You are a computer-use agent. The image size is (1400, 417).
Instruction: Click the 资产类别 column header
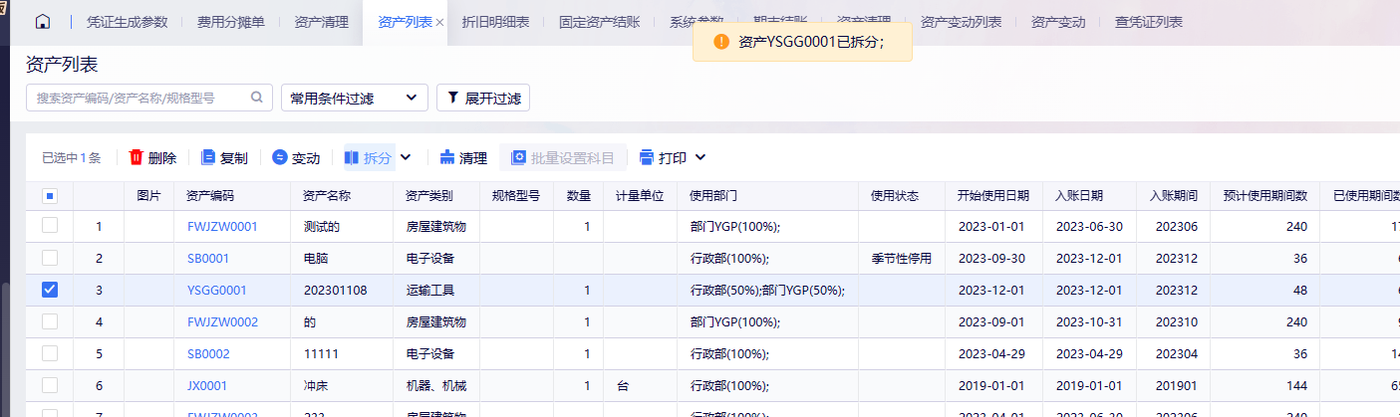[x=436, y=196]
